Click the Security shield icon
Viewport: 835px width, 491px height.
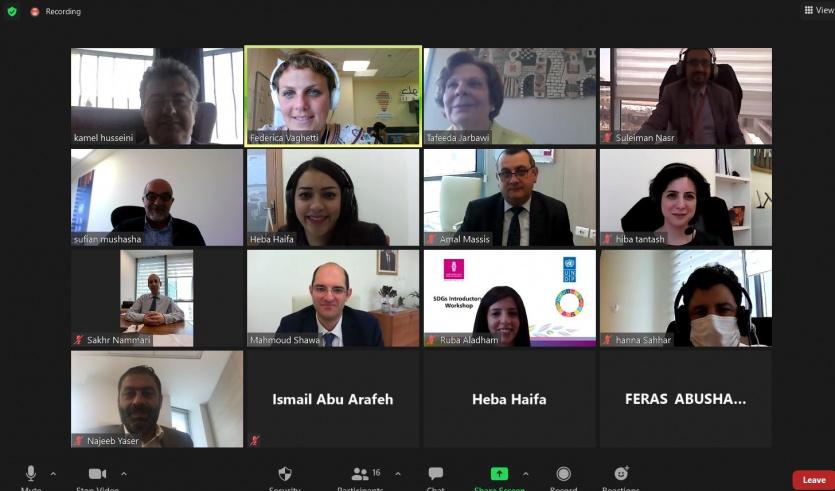click(x=285, y=473)
